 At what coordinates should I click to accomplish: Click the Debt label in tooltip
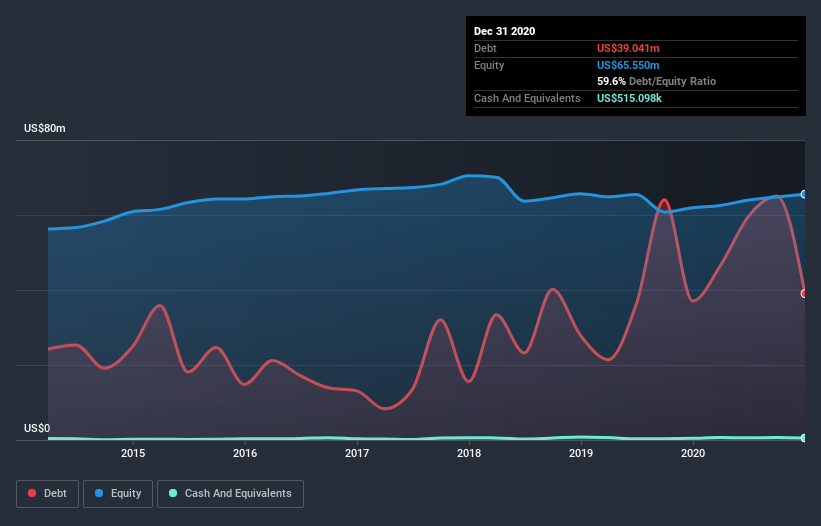click(x=485, y=48)
